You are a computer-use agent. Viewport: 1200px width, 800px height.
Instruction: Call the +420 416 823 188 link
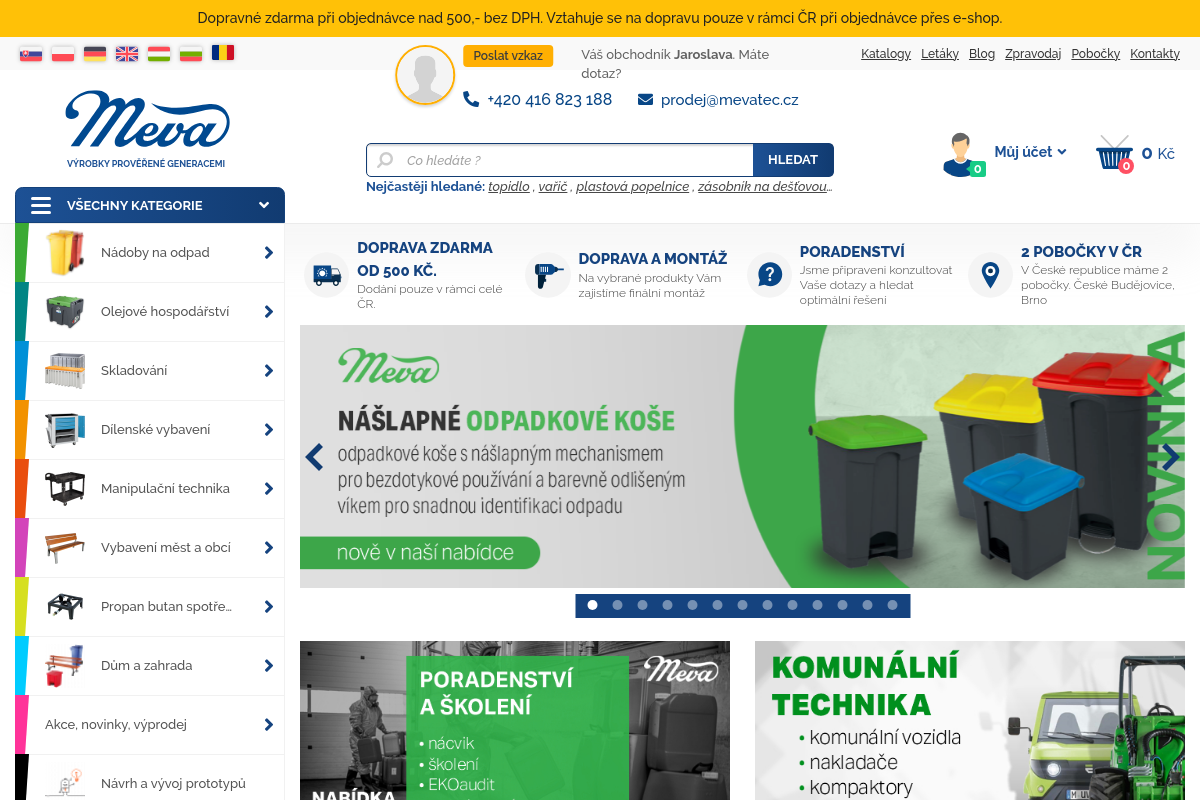(549, 100)
